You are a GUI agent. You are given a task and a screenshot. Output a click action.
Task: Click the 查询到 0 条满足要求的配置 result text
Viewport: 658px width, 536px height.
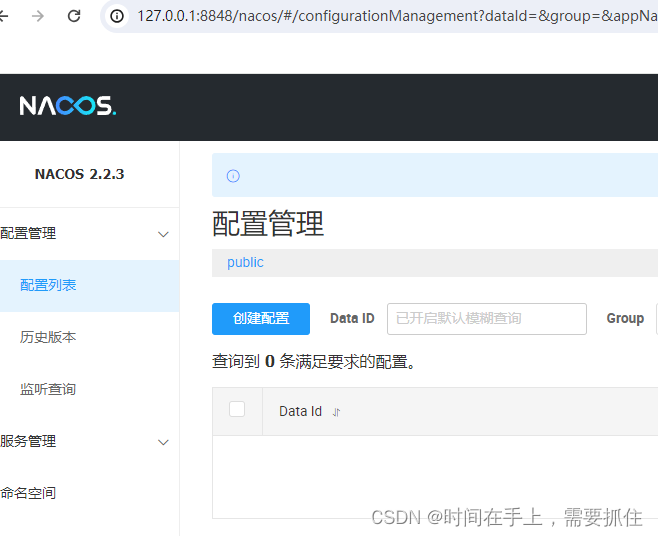pyautogui.click(x=314, y=361)
